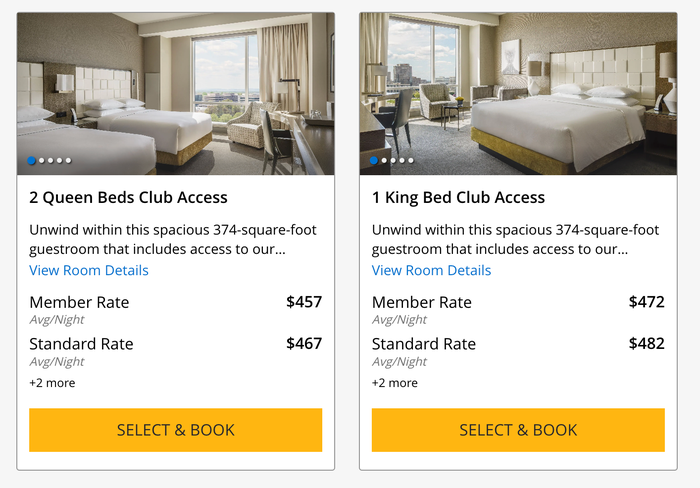The width and height of the screenshot is (700, 488).
Task: Click Select & Book for 2 Queen Beds
Action: pyautogui.click(x=175, y=430)
